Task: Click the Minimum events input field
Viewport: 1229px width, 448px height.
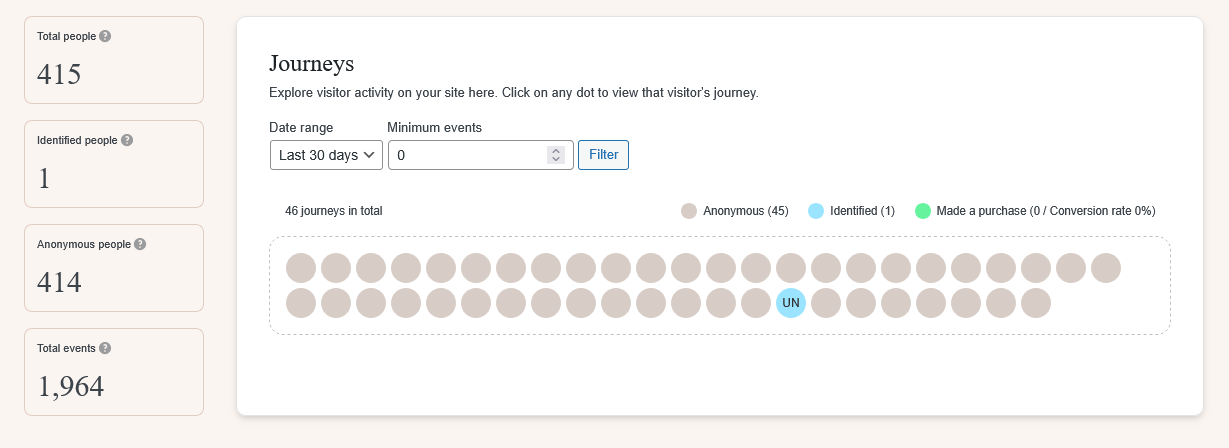Action: [x=481, y=155]
